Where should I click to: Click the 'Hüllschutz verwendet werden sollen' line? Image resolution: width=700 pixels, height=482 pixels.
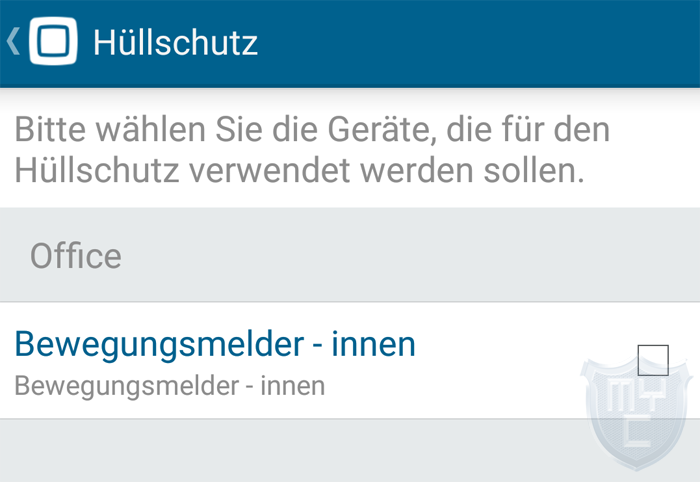(x=300, y=171)
